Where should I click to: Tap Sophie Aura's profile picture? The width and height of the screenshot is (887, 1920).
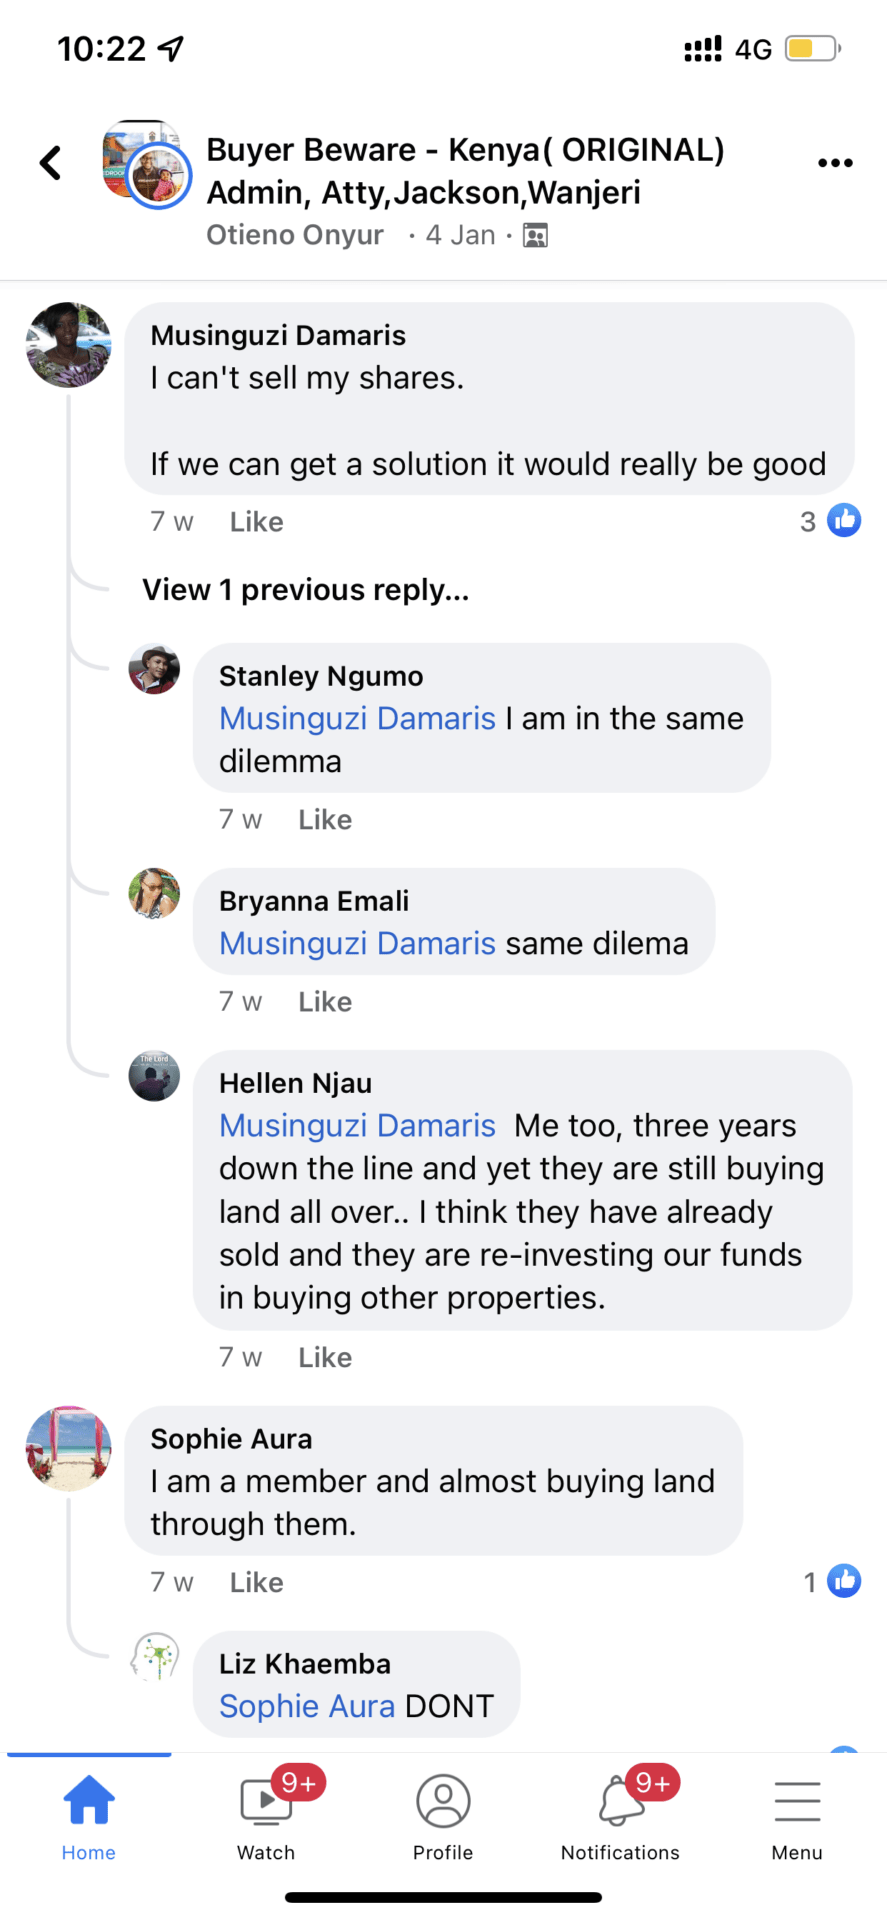pyautogui.click(x=68, y=1448)
